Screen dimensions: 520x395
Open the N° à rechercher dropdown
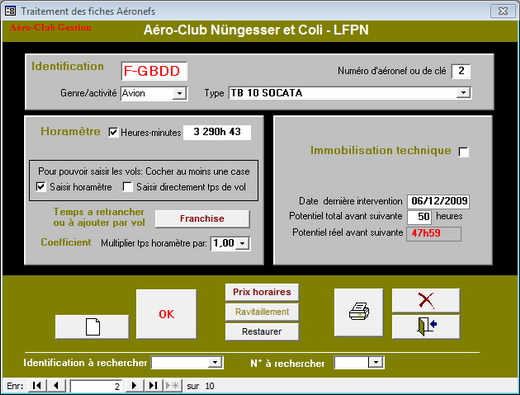pos(376,362)
